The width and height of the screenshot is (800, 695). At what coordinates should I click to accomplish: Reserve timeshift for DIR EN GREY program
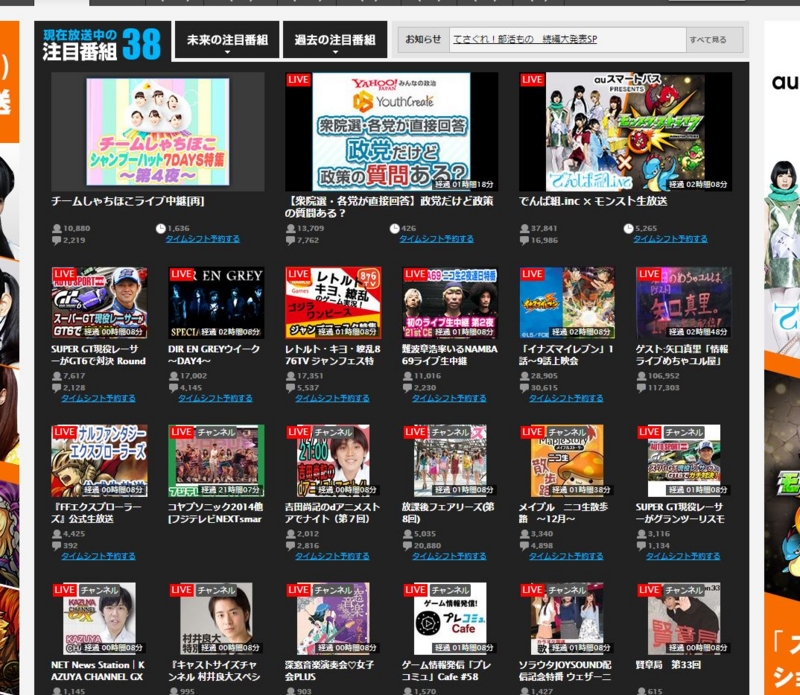[x=215, y=398]
